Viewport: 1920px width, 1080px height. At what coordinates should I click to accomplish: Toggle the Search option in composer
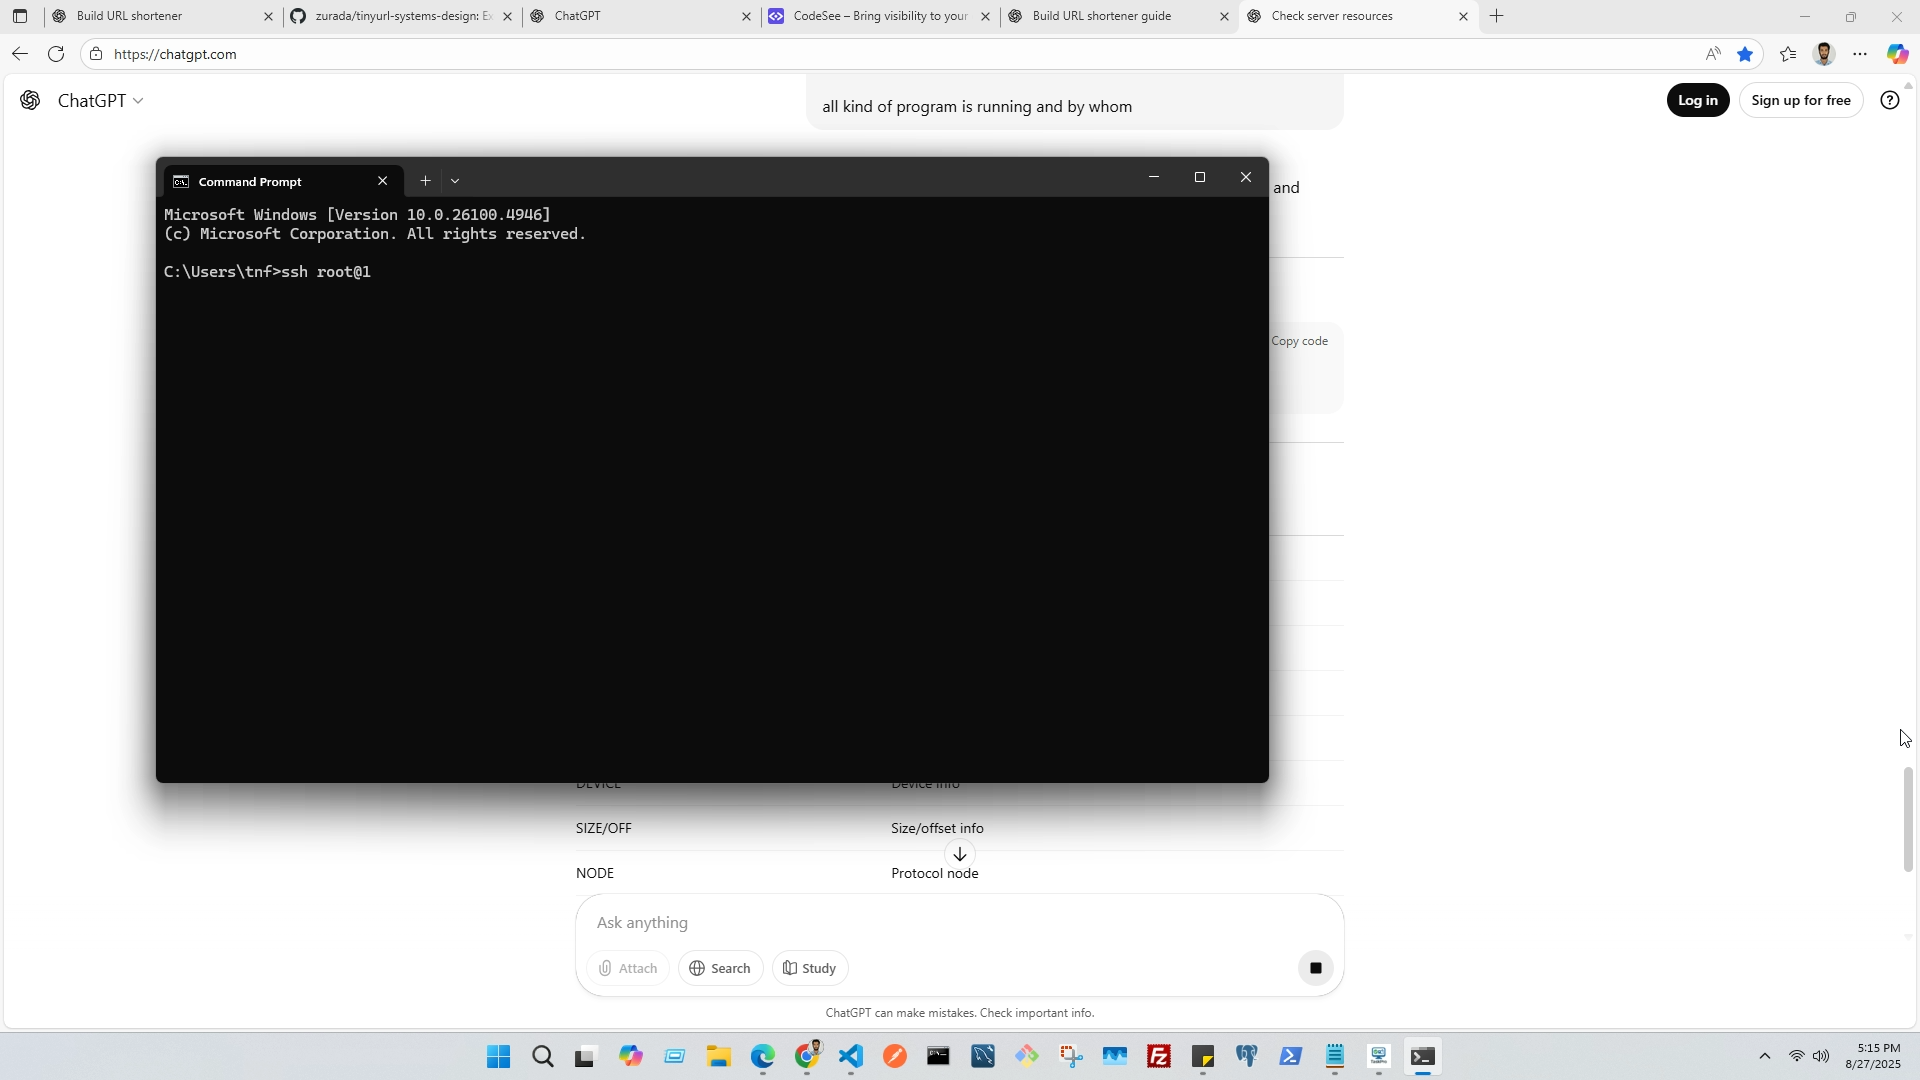(x=720, y=968)
